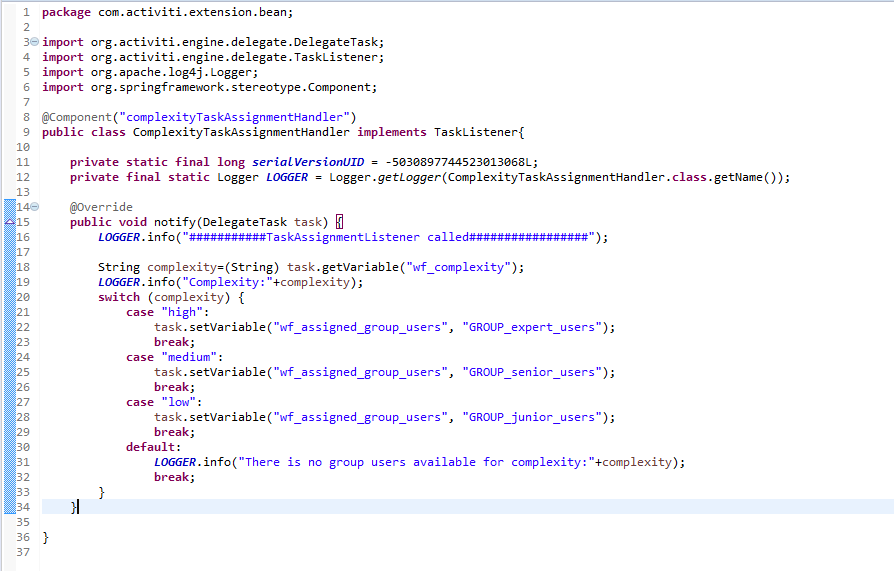Click the value -5030897744523013068L
Screen dimensions: 894x571
pyautogui.click(x=458, y=162)
